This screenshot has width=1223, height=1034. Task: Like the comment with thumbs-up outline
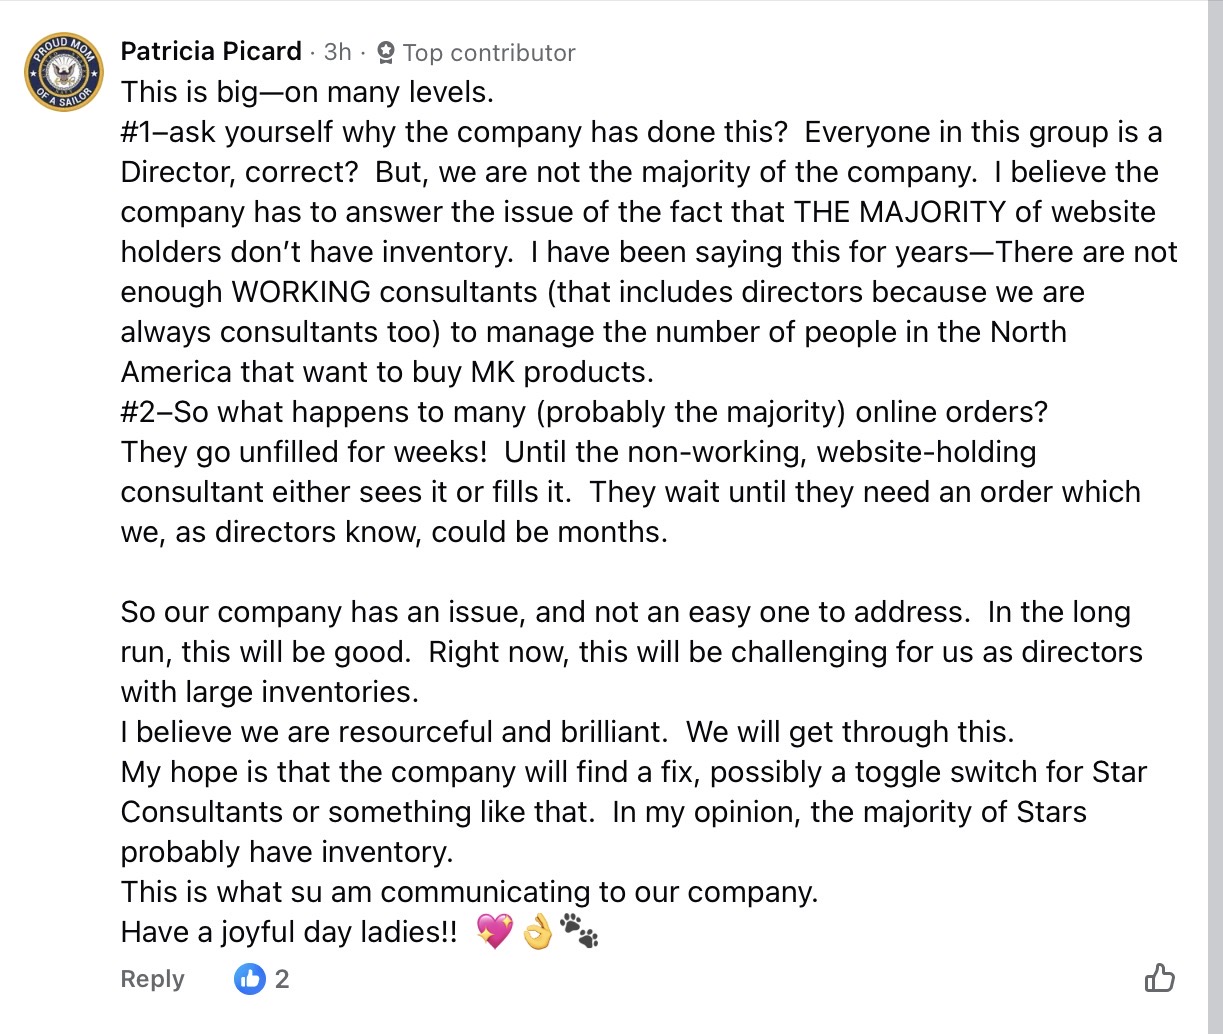click(x=1159, y=977)
